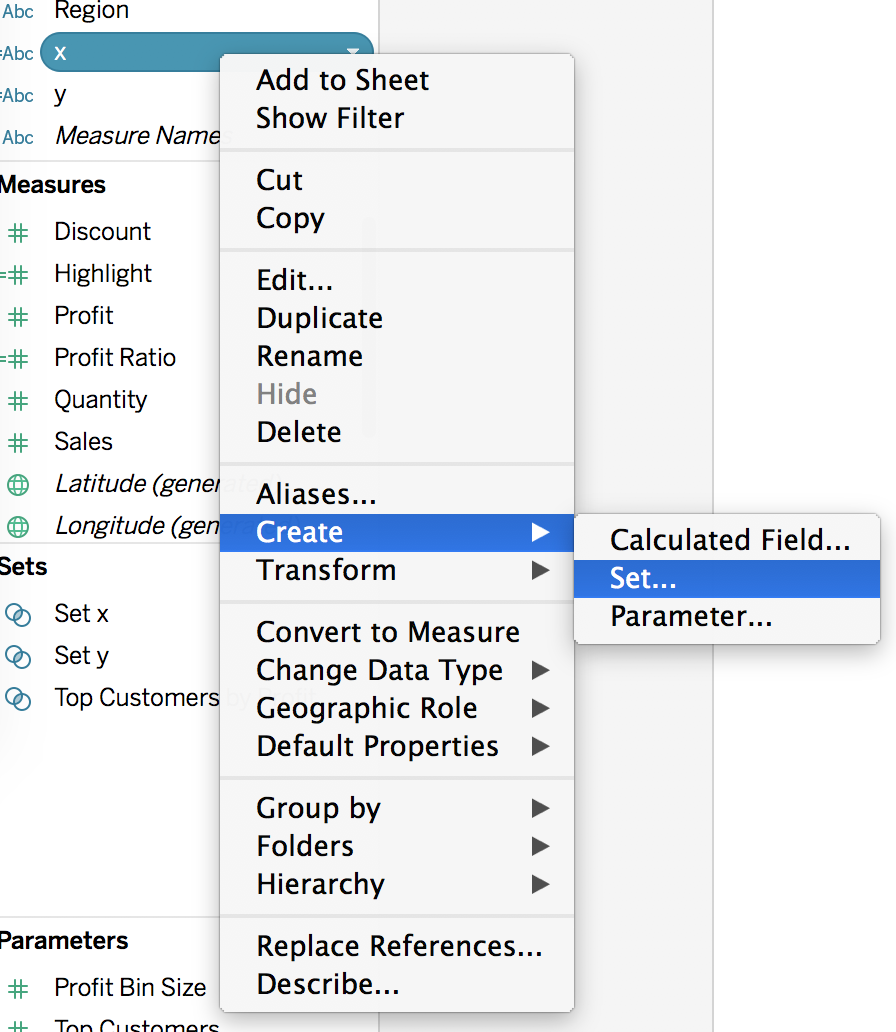The height and width of the screenshot is (1032, 896).
Task: Click the number icon beside Discount
Action: pos(18,232)
